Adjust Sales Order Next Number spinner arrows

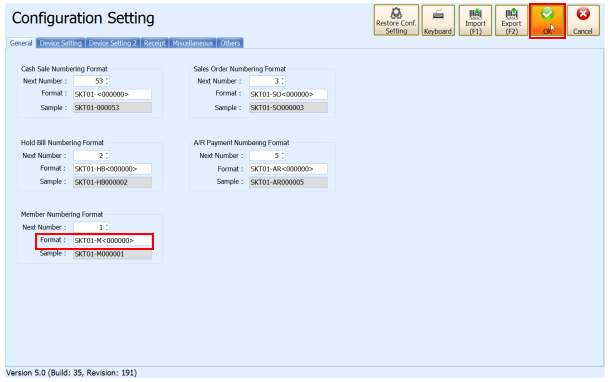283,81
